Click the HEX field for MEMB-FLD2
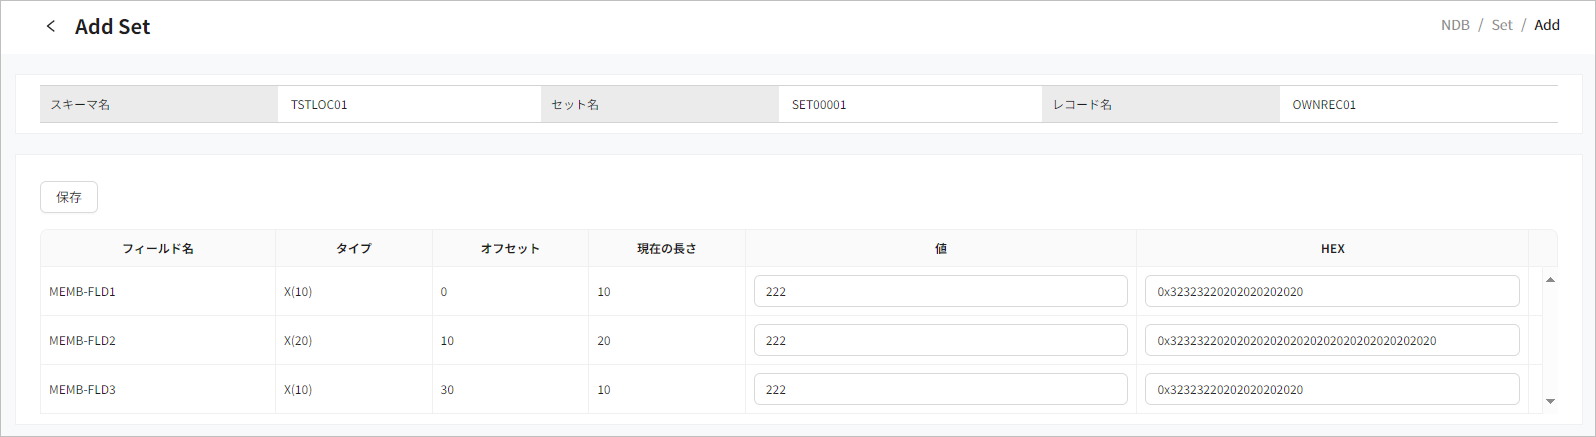The width and height of the screenshot is (1596, 437). tap(1331, 341)
